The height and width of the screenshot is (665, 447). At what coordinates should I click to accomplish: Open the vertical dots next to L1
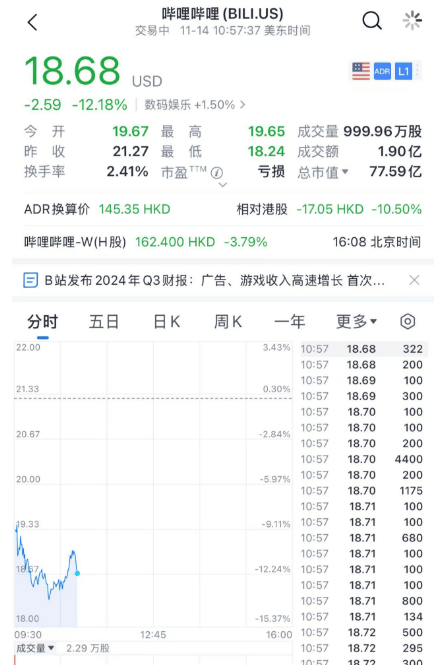pos(417,71)
